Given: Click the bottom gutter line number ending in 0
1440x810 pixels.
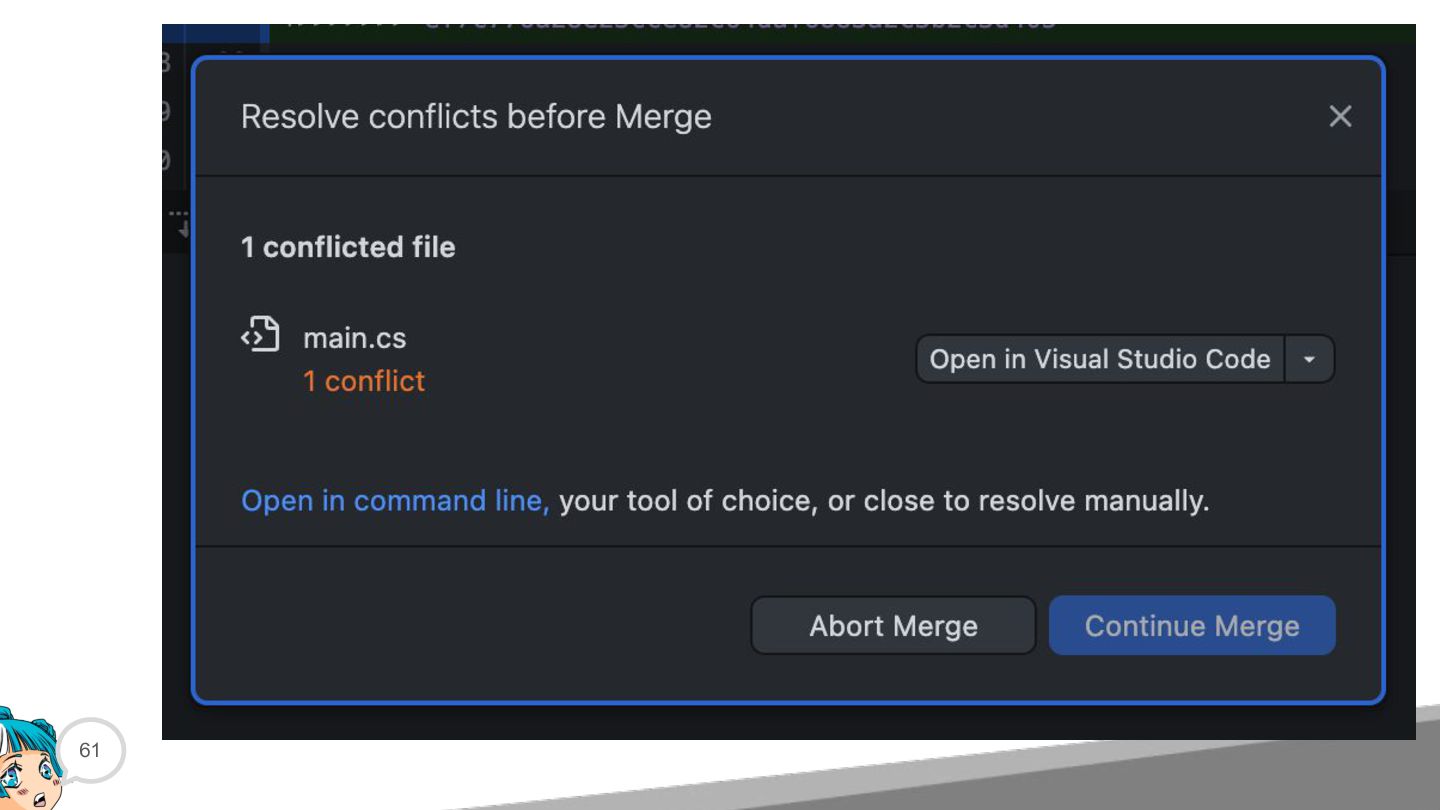Looking at the screenshot, I should point(165,160).
